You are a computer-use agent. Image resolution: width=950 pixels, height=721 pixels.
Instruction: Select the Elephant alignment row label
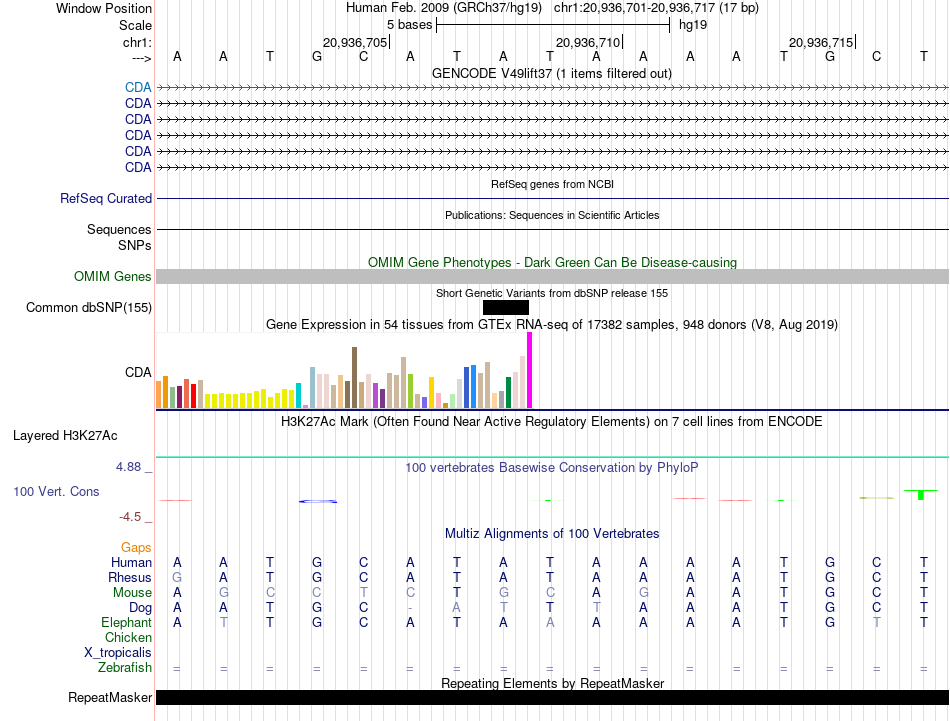[126, 622]
